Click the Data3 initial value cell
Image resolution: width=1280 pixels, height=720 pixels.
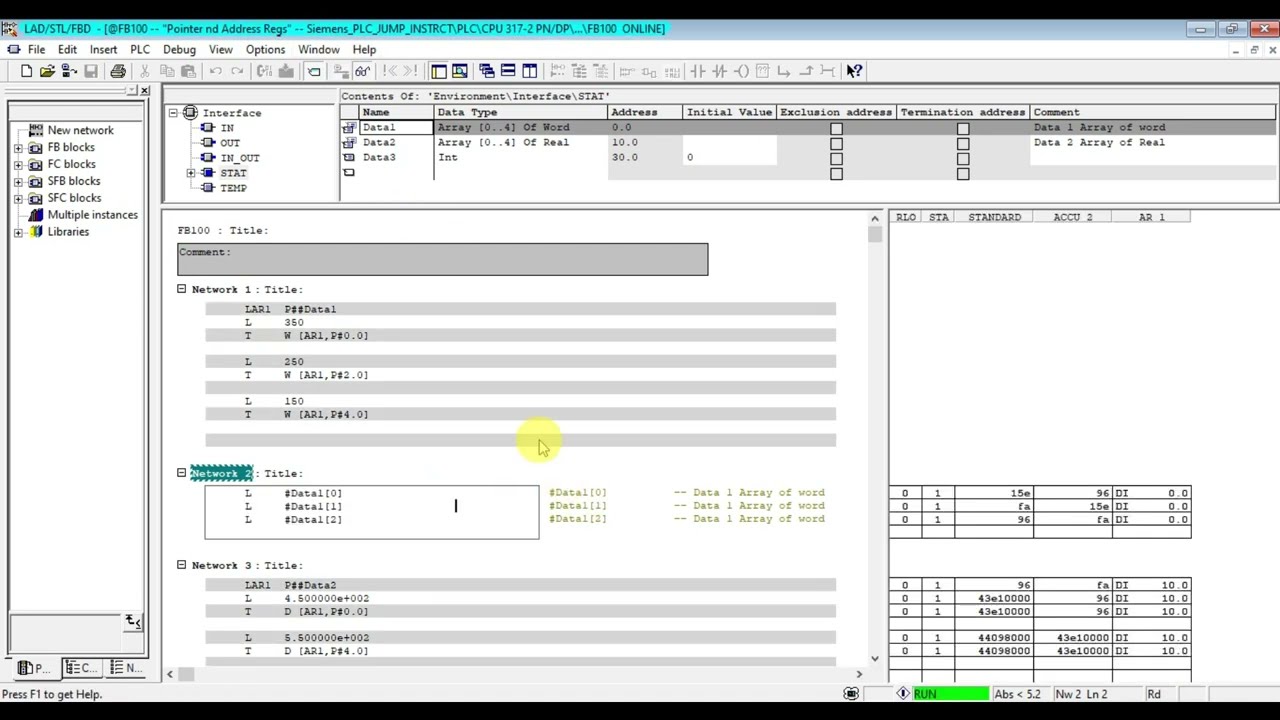click(x=729, y=158)
